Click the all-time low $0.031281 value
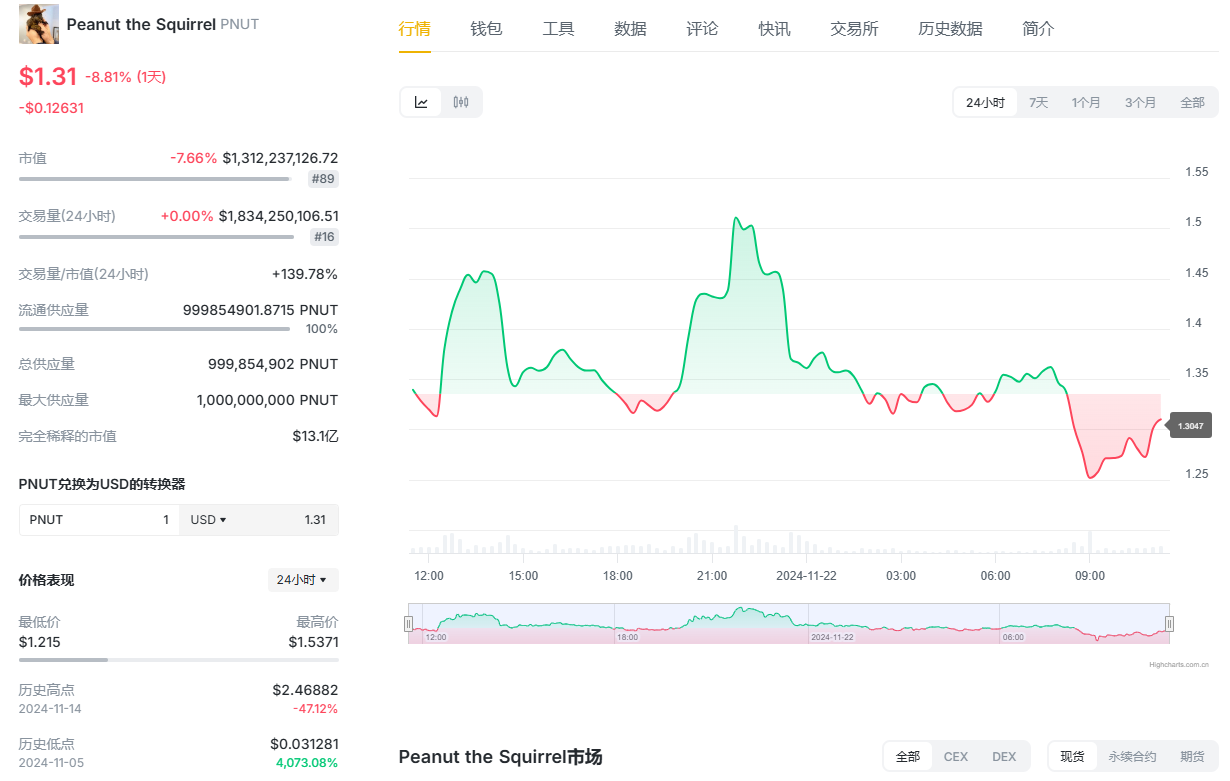 point(304,744)
